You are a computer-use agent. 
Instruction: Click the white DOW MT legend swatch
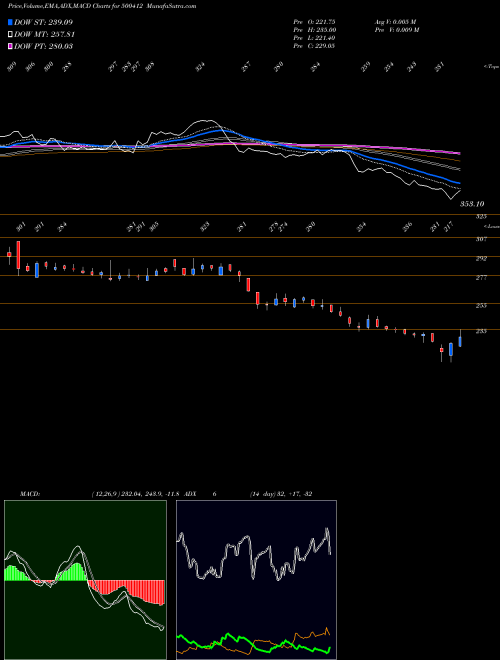coord(10,34)
